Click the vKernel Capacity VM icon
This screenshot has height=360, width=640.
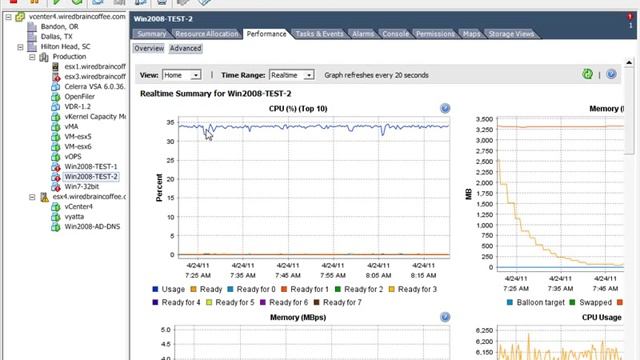[56, 117]
